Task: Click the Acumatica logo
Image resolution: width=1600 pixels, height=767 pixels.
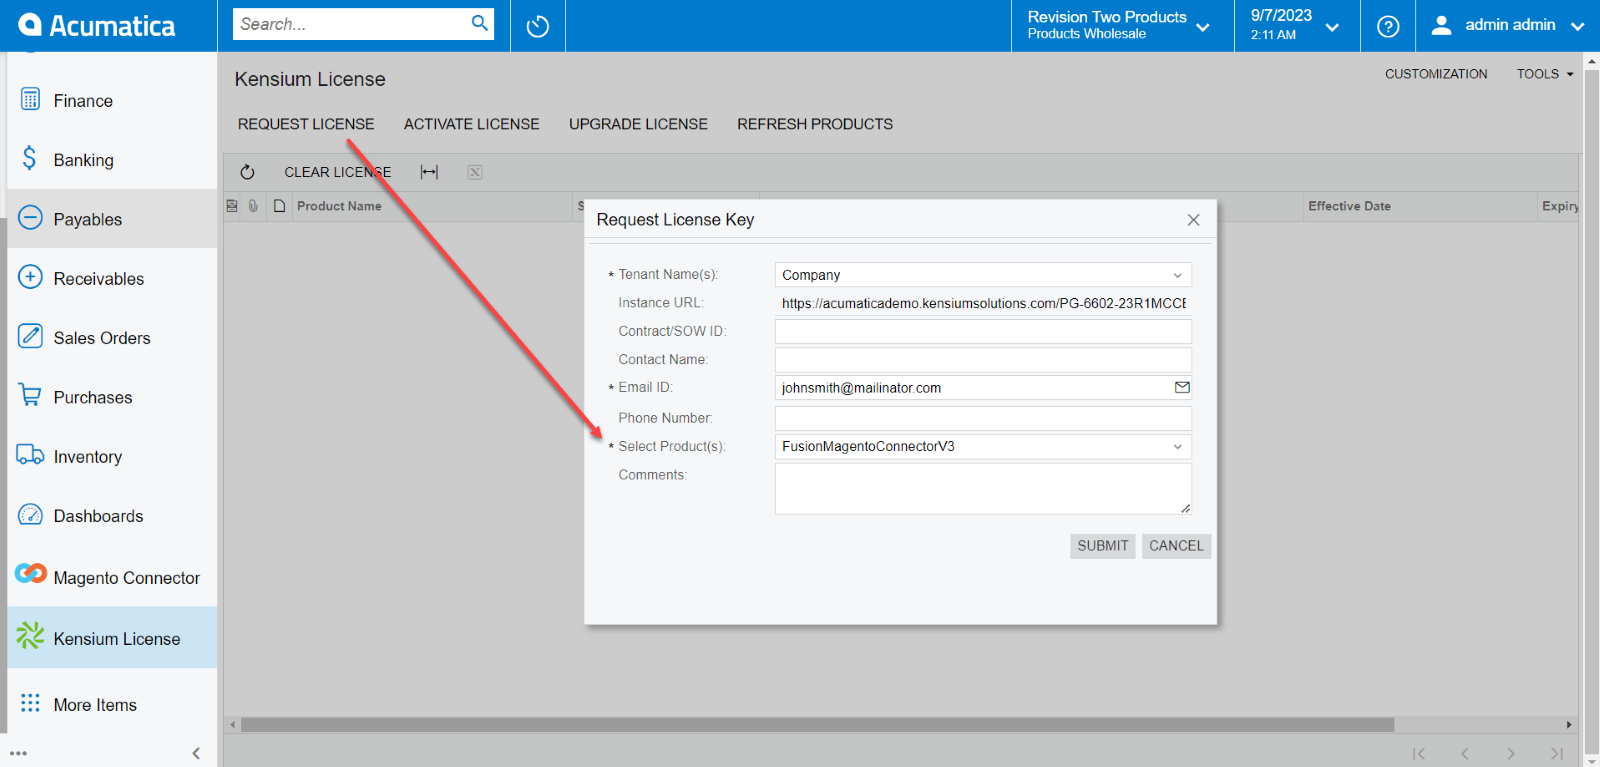Action: click(97, 25)
